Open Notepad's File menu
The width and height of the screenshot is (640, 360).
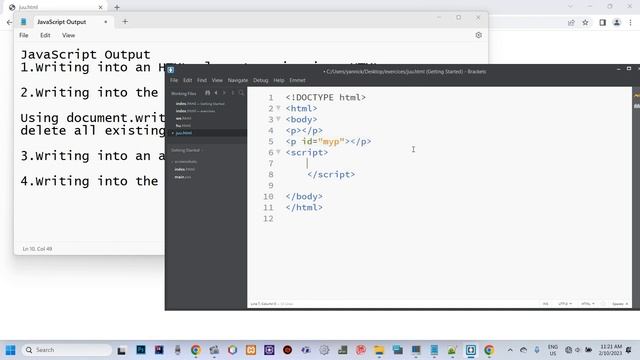click(24, 36)
